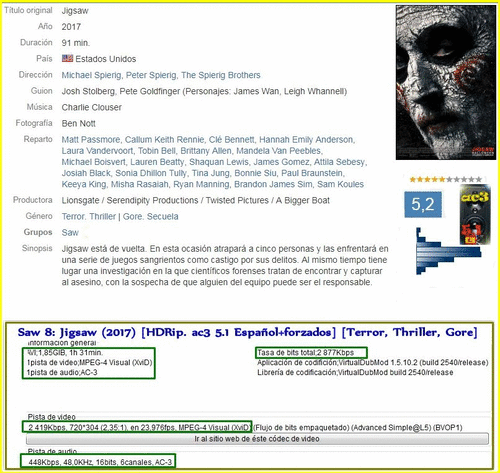Select the '2 419Kbps, 720*304' video track line
The image size is (500, 473).
(x=138, y=428)
